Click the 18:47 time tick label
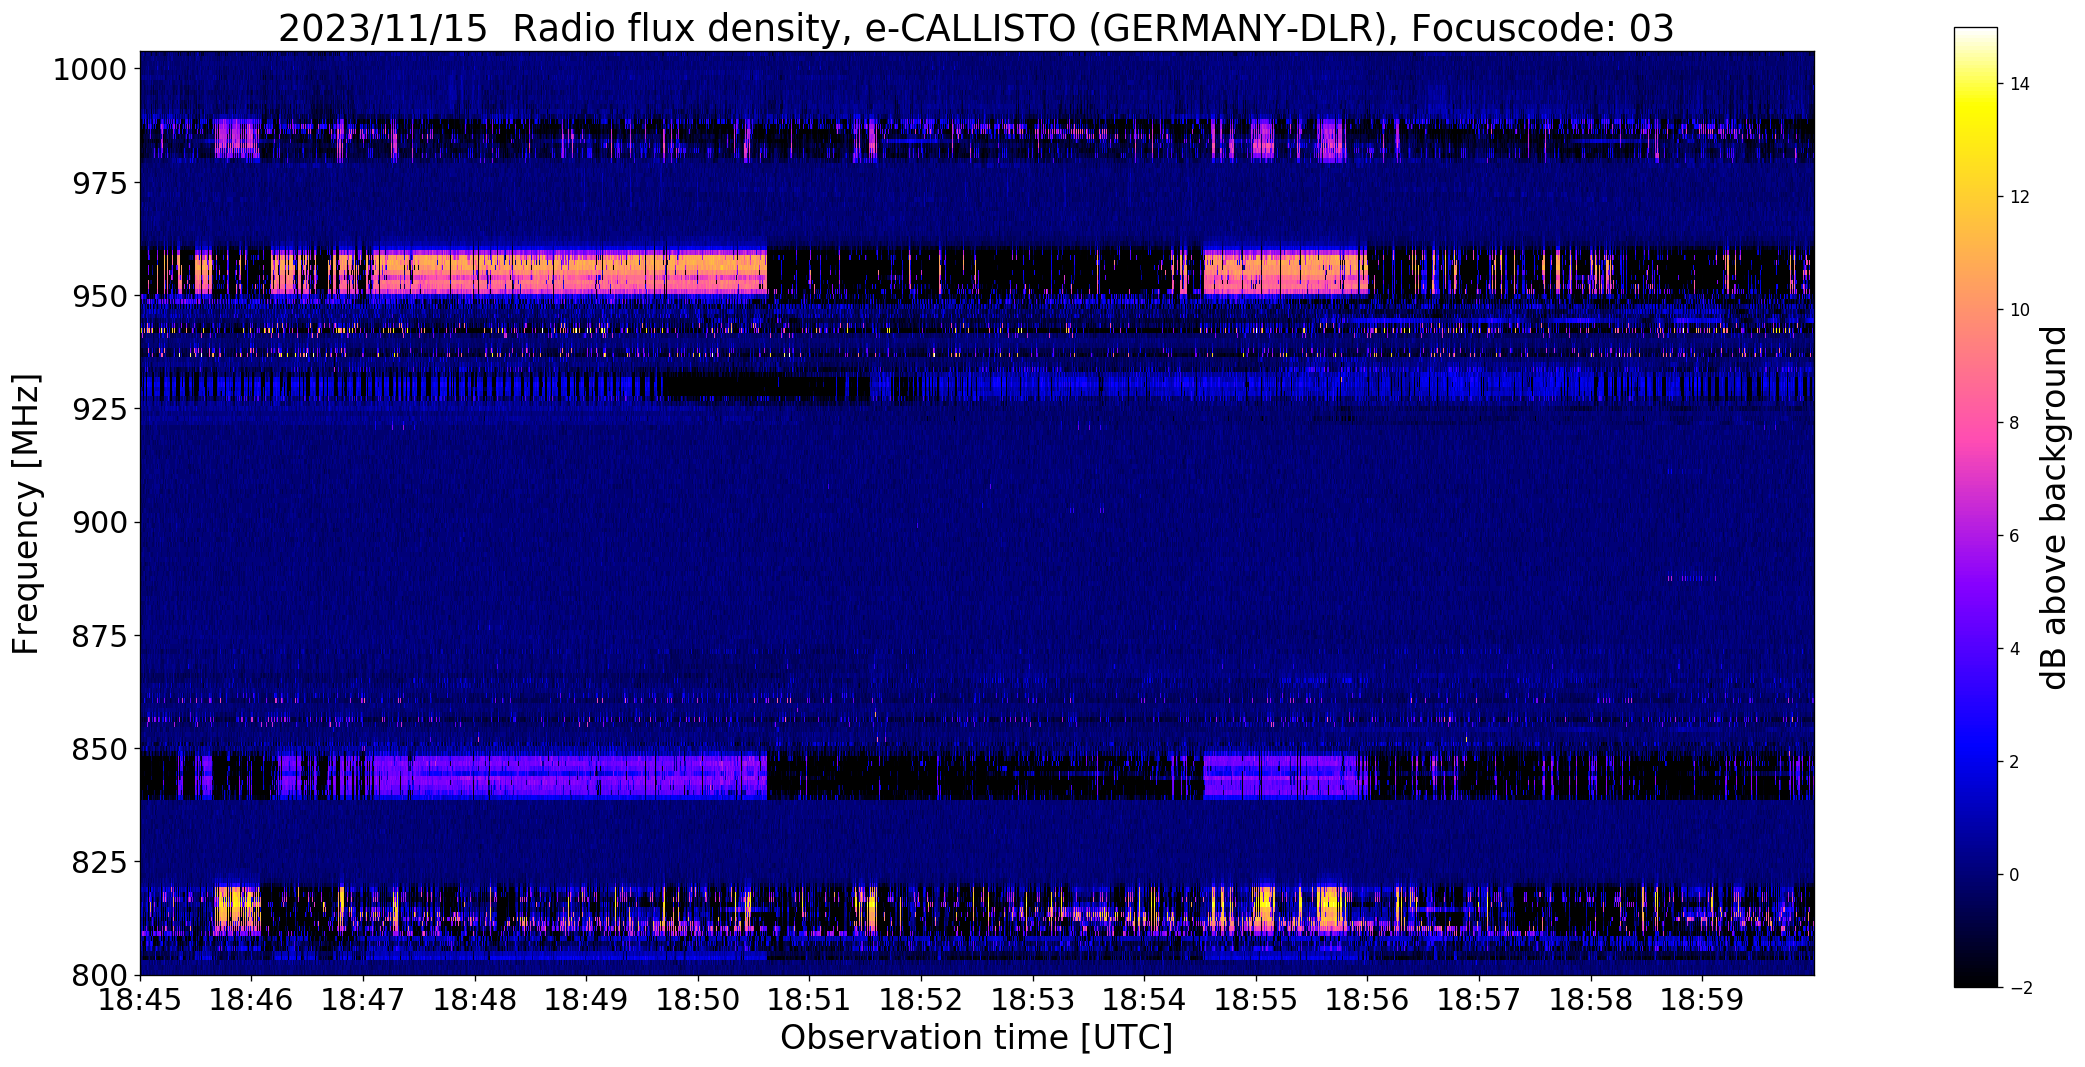 coord(363,1000)
